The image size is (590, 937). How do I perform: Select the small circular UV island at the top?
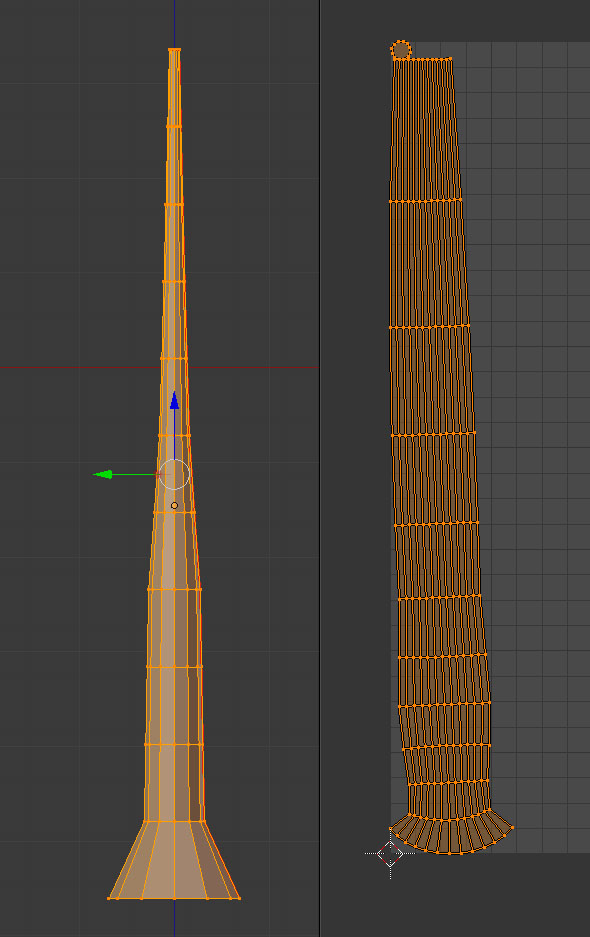point(401,50)
